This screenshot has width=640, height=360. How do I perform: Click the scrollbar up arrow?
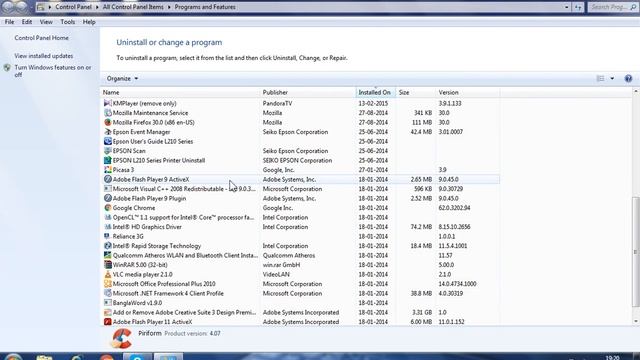pos(636,91)
